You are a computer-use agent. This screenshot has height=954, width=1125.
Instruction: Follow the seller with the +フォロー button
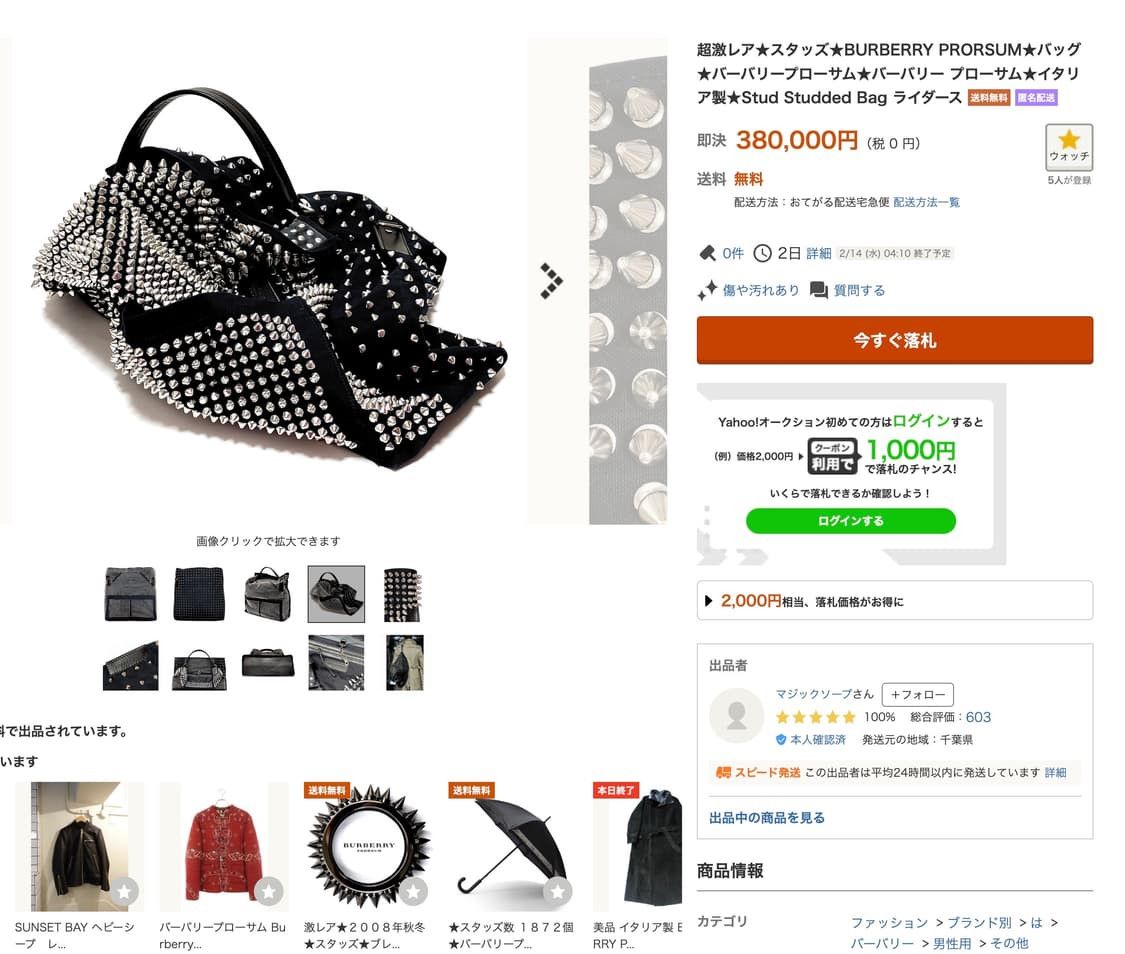[x=918, y=694]
